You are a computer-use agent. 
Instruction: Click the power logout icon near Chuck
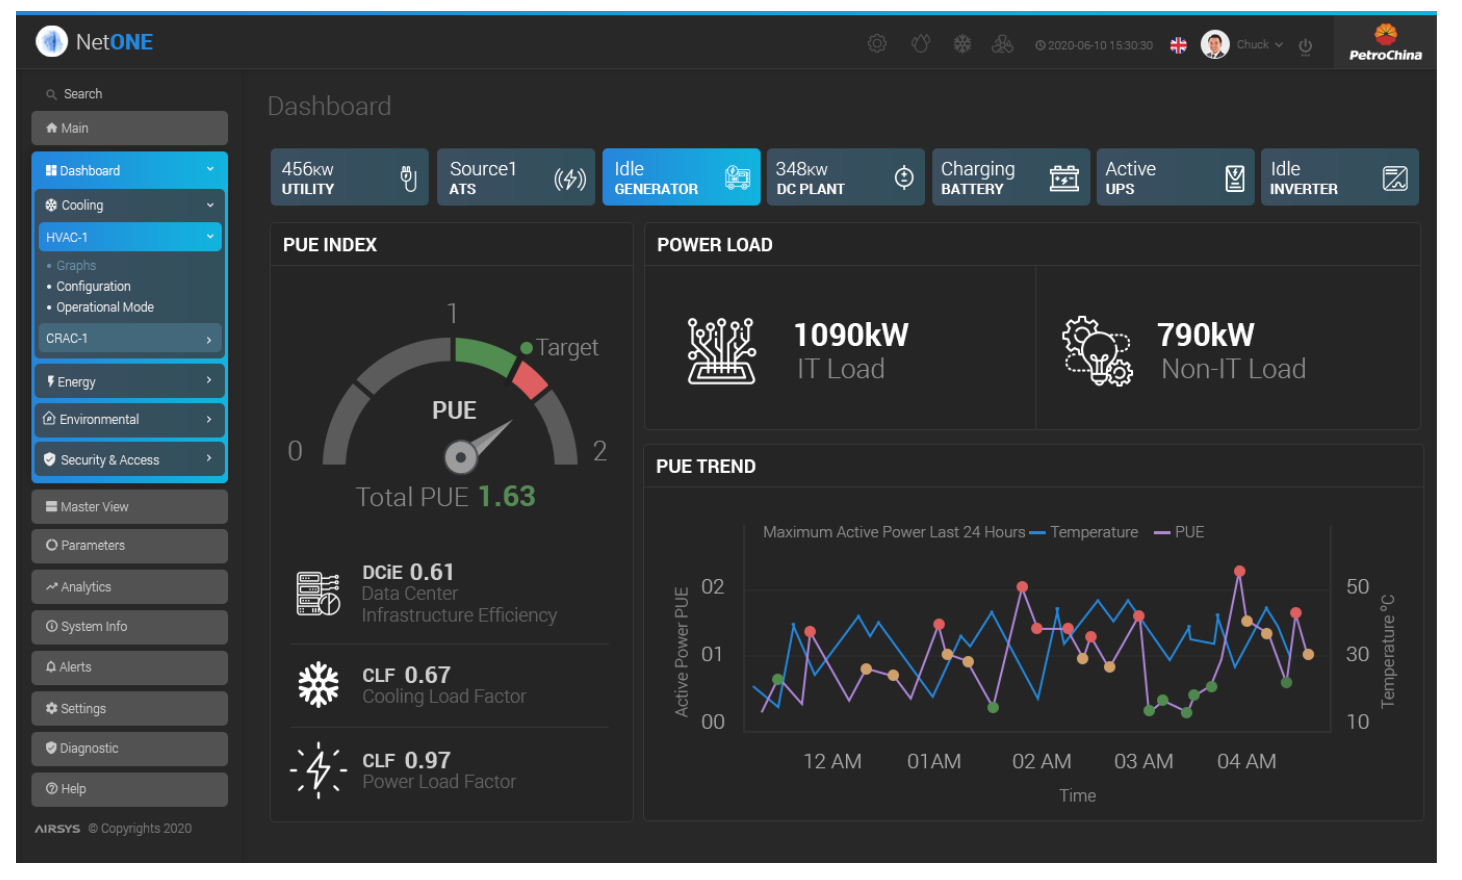(1305, 46)
